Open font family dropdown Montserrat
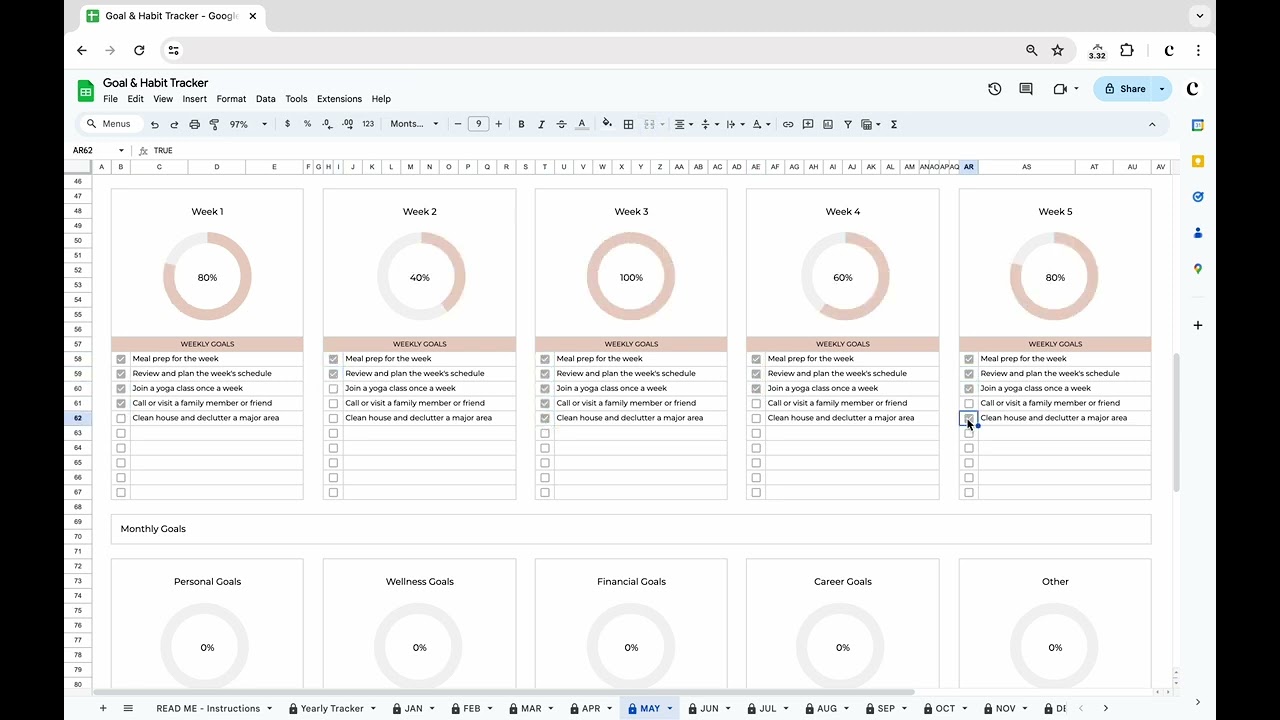 point(414,124)
